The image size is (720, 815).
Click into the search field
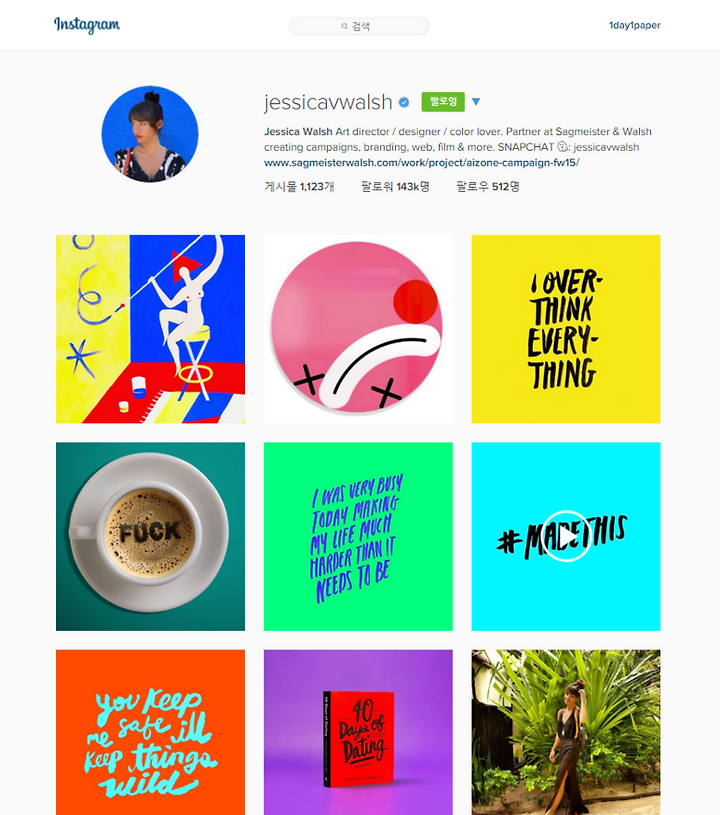(359, 26)
